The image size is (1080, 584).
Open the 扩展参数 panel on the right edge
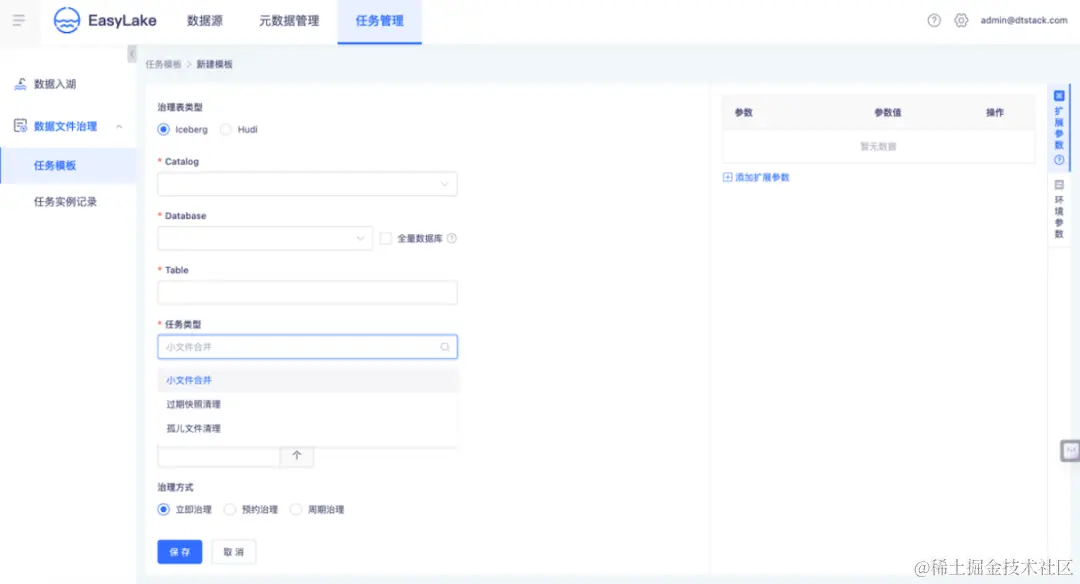point(1058,120)
